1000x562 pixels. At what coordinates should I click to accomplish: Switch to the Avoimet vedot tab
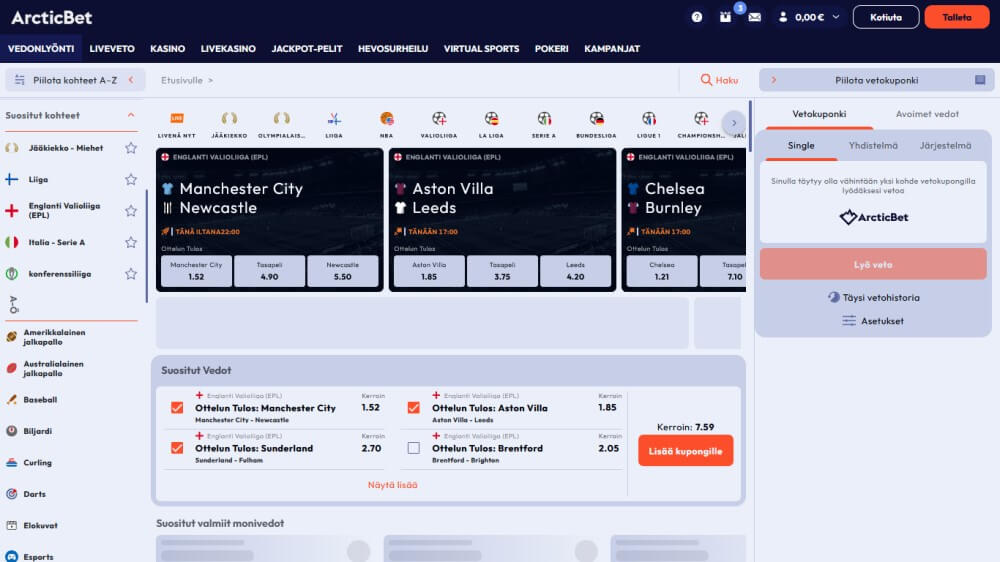point(927,114)
